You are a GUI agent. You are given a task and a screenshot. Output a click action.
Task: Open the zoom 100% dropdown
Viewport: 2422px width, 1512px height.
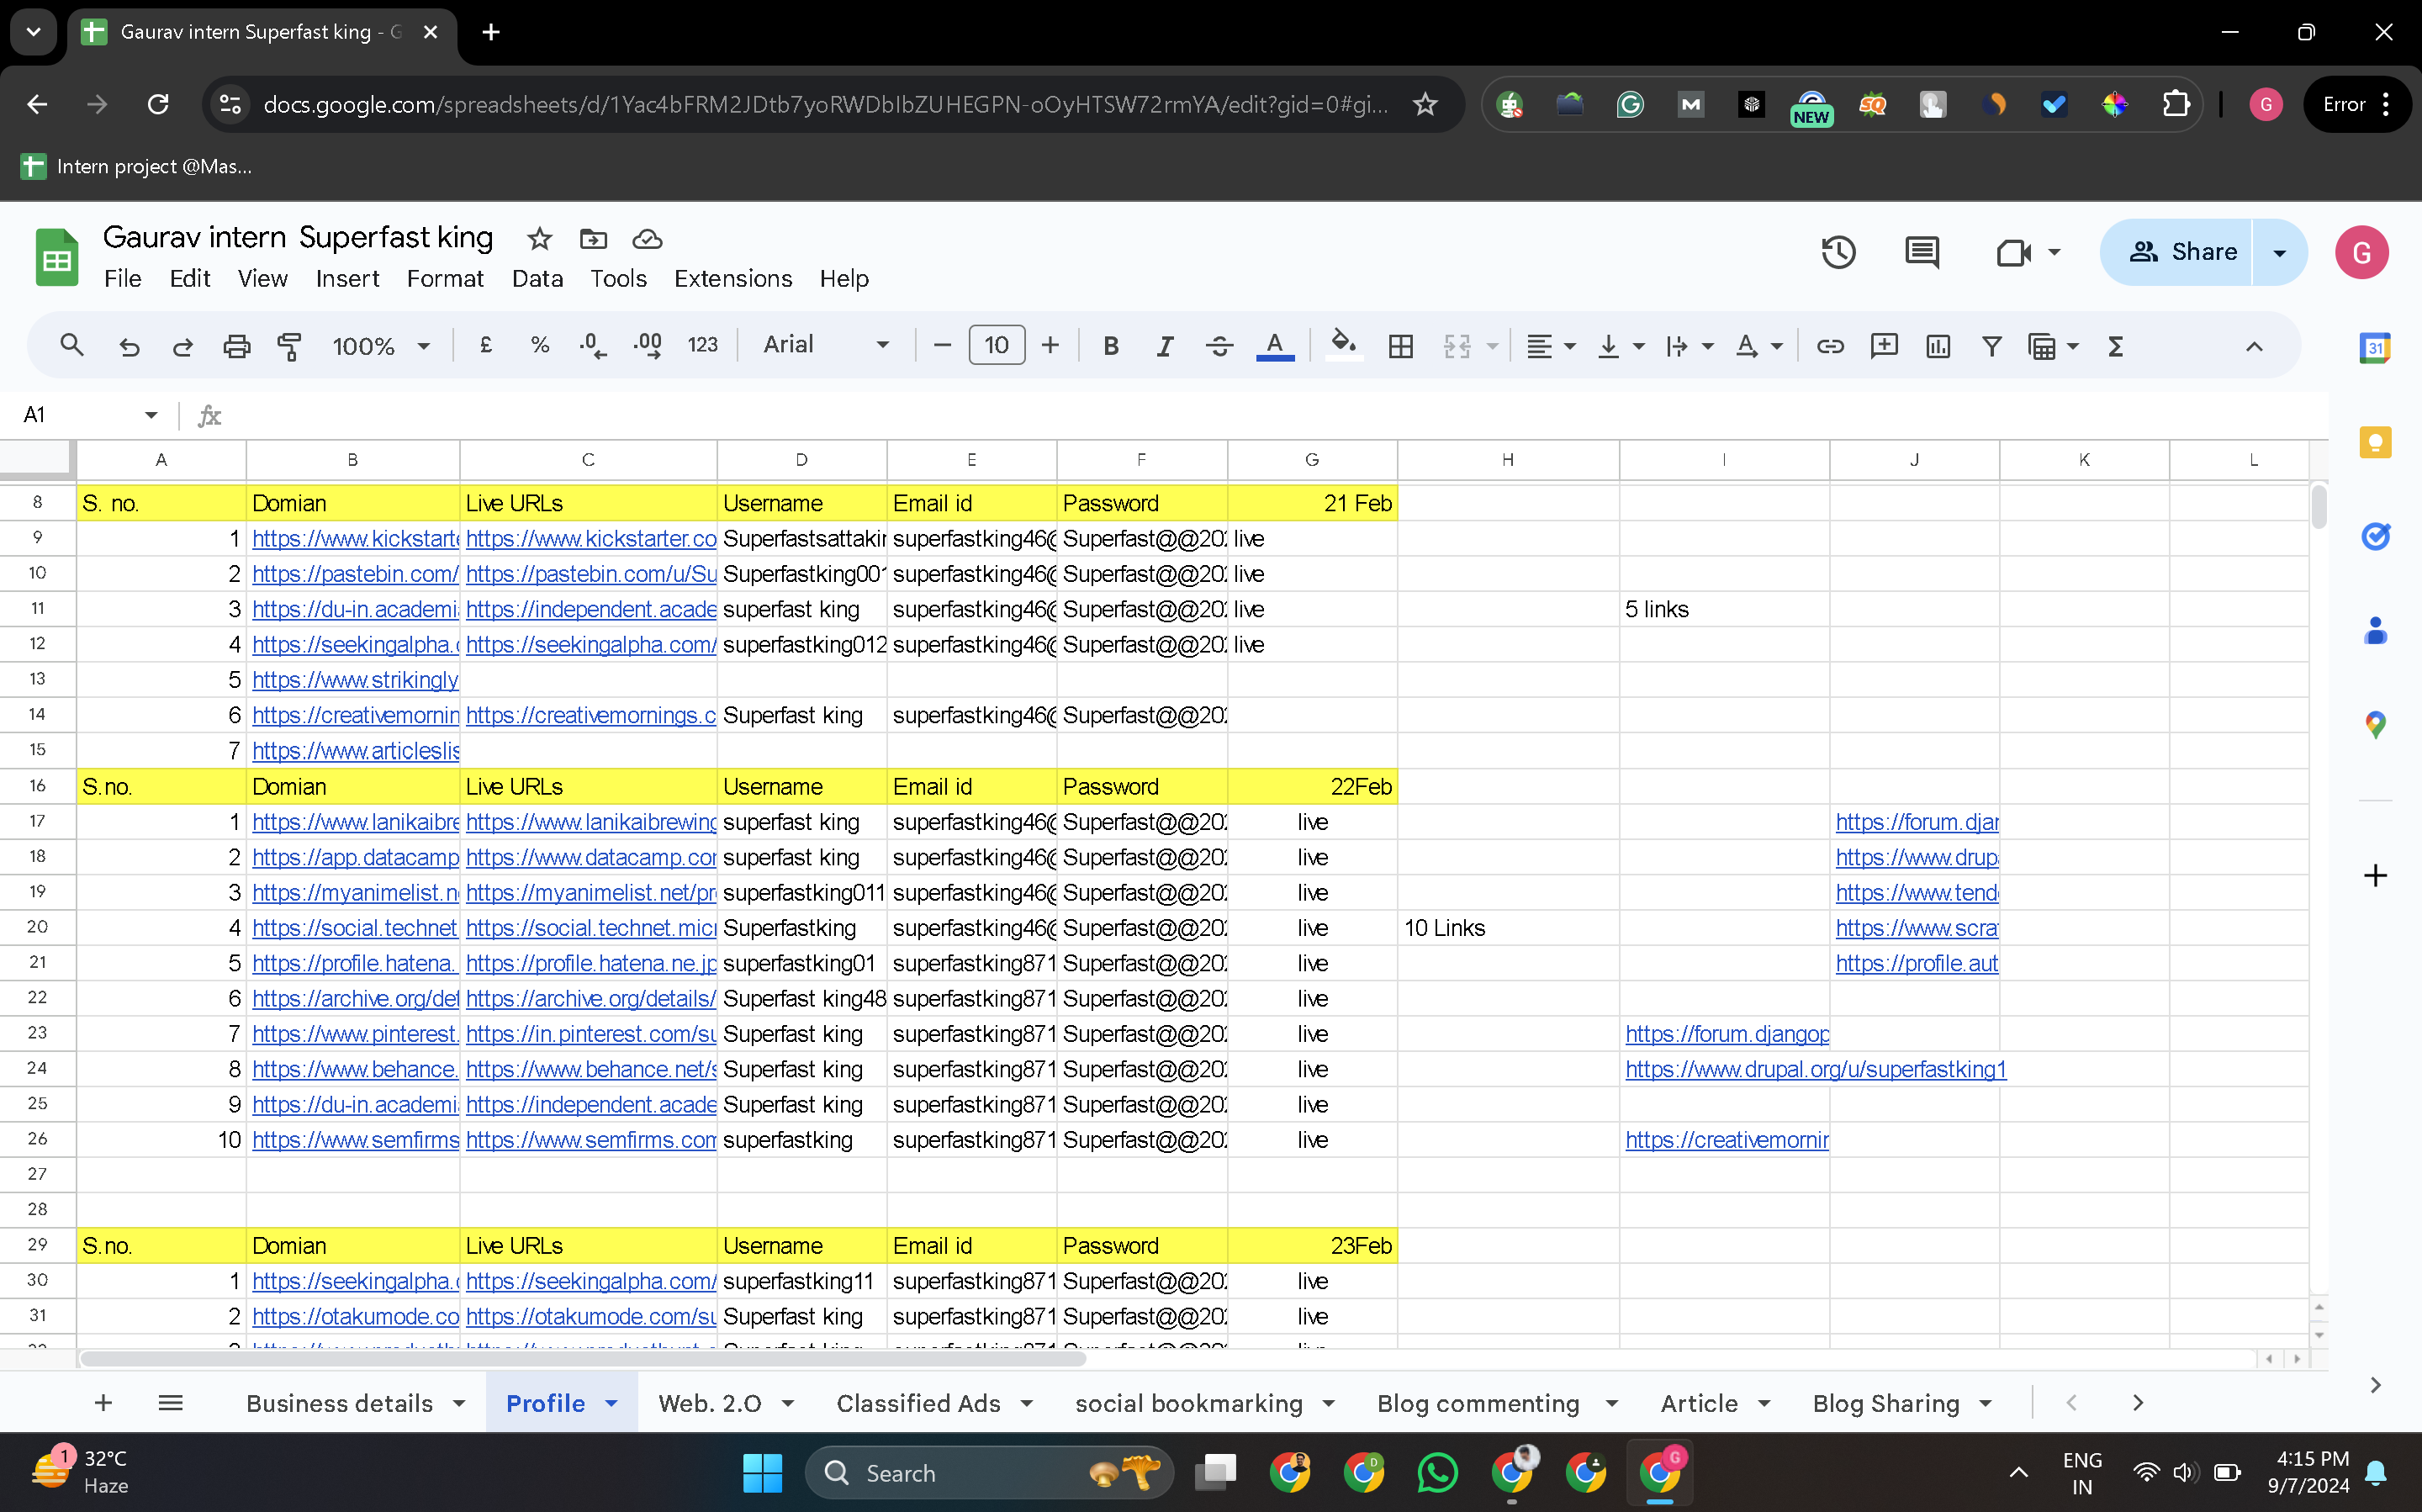(x=380, y=346)
